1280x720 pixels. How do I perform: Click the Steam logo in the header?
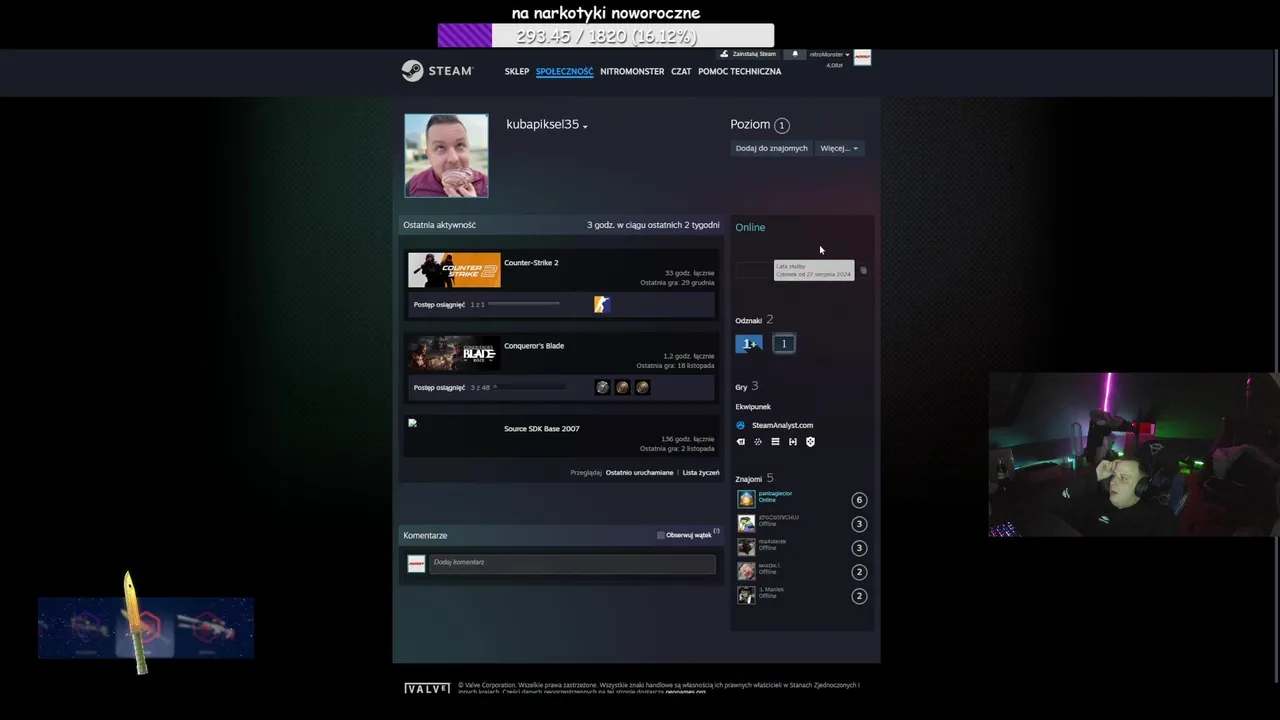(437, 71)
